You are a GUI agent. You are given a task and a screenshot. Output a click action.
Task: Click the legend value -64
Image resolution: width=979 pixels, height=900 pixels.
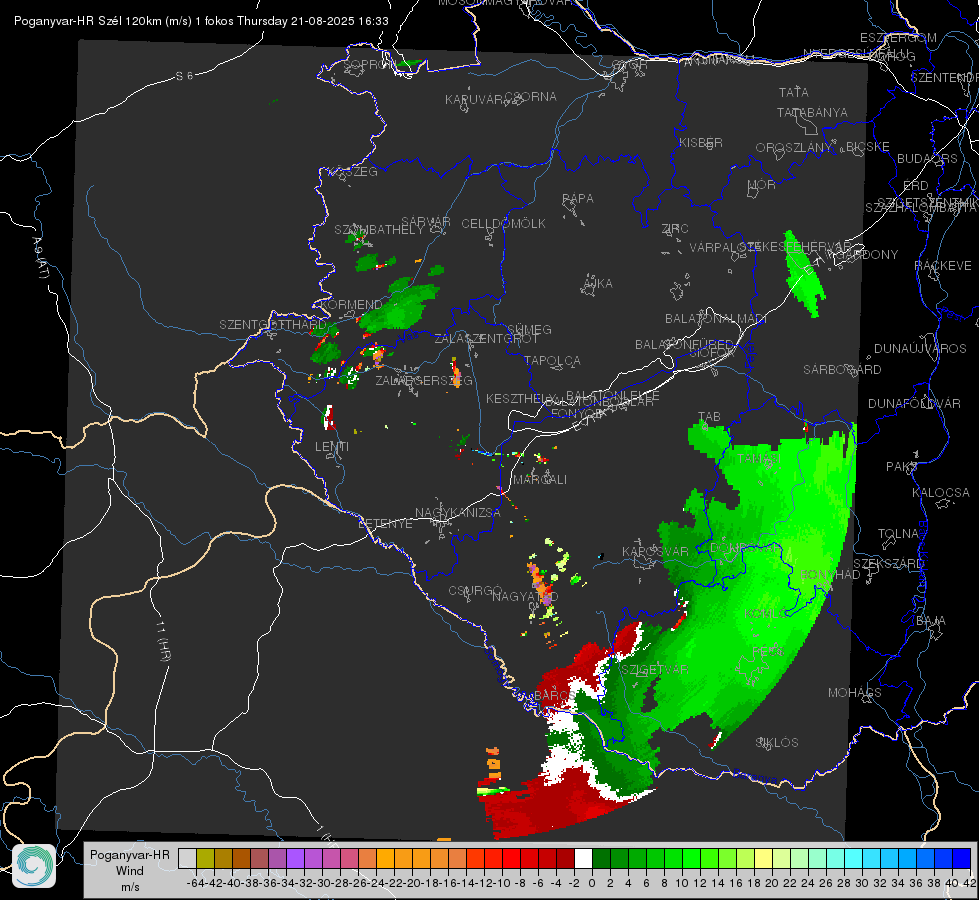point(195,883)
